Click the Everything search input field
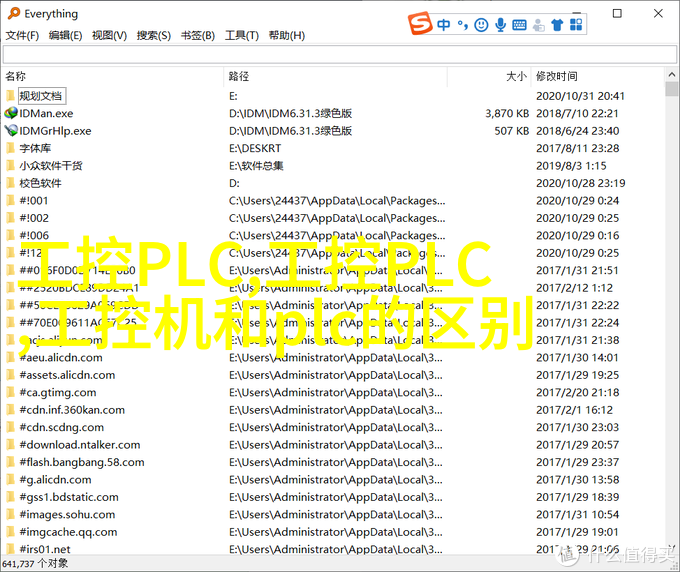 pos(340,55)
